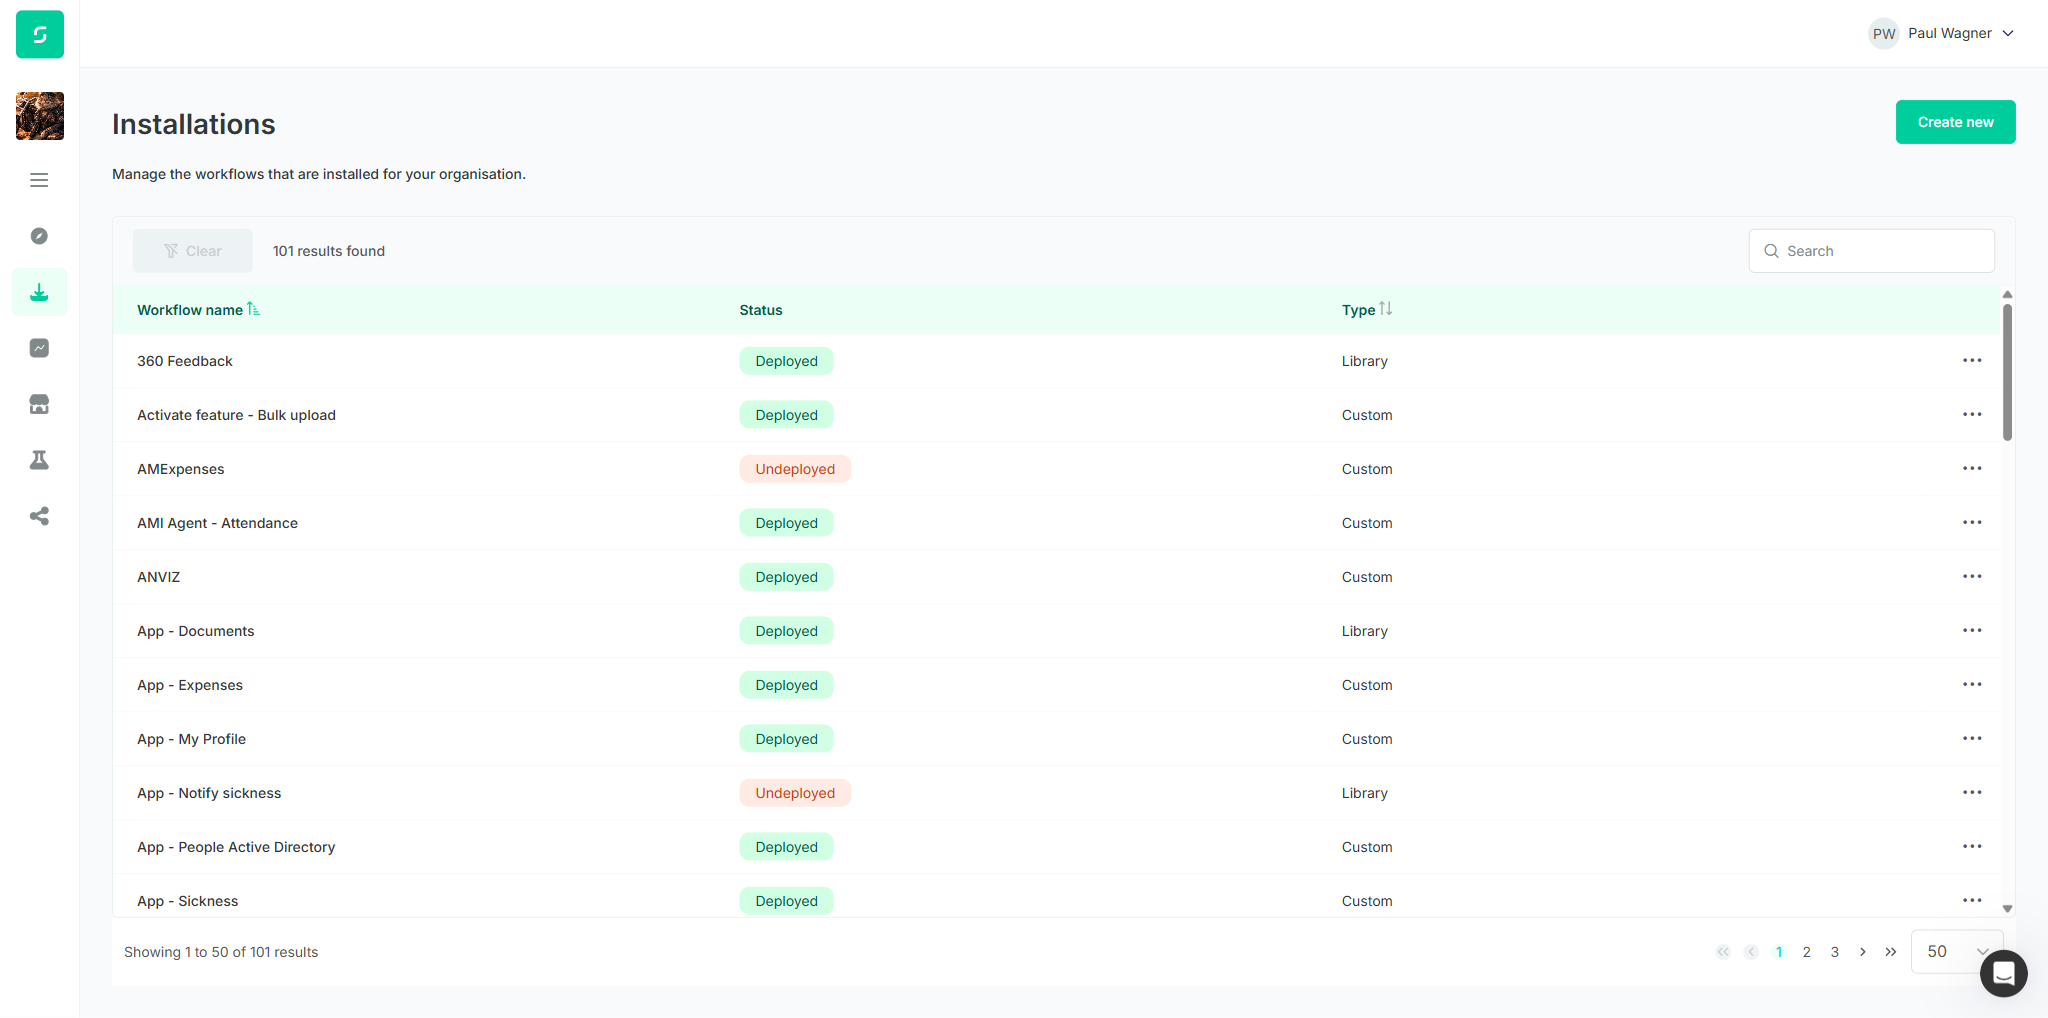Click Deployed badge for 360 Feedback

point(787,361)
